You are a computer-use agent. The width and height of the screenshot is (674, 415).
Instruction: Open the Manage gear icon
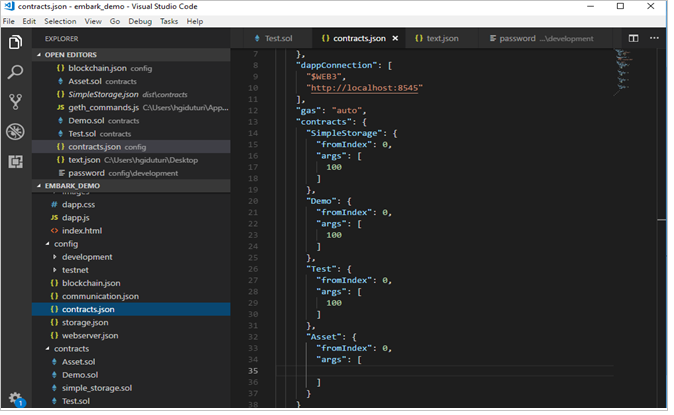[15, 399]
